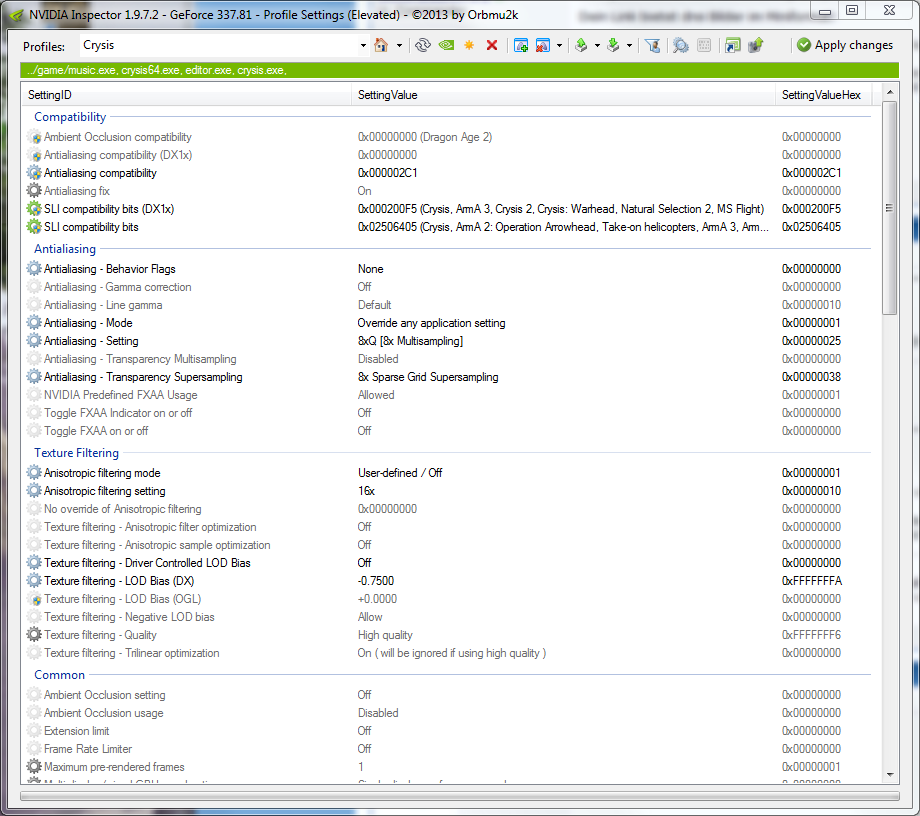Image resolution: width=920 pixels, height=816 pixels.
Task: Click the refresh arrows icon in the toolbar
Action: pos(422,45)
